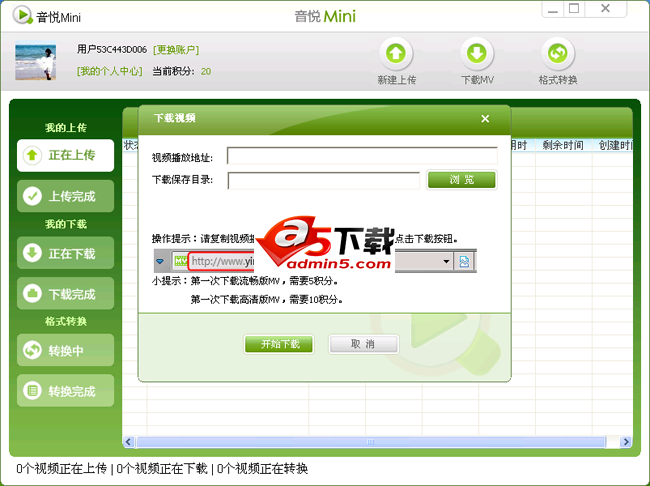Click the 新建上传 upload icon
The width and height of the screenshot is (650, 486).
coord(396,53)
